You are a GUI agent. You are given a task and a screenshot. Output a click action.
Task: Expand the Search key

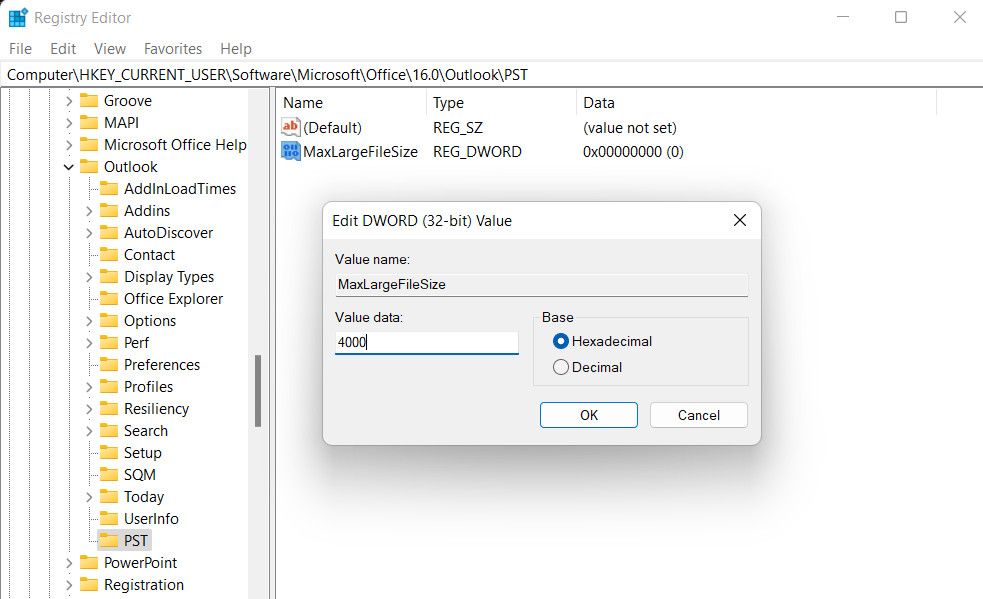89,431
